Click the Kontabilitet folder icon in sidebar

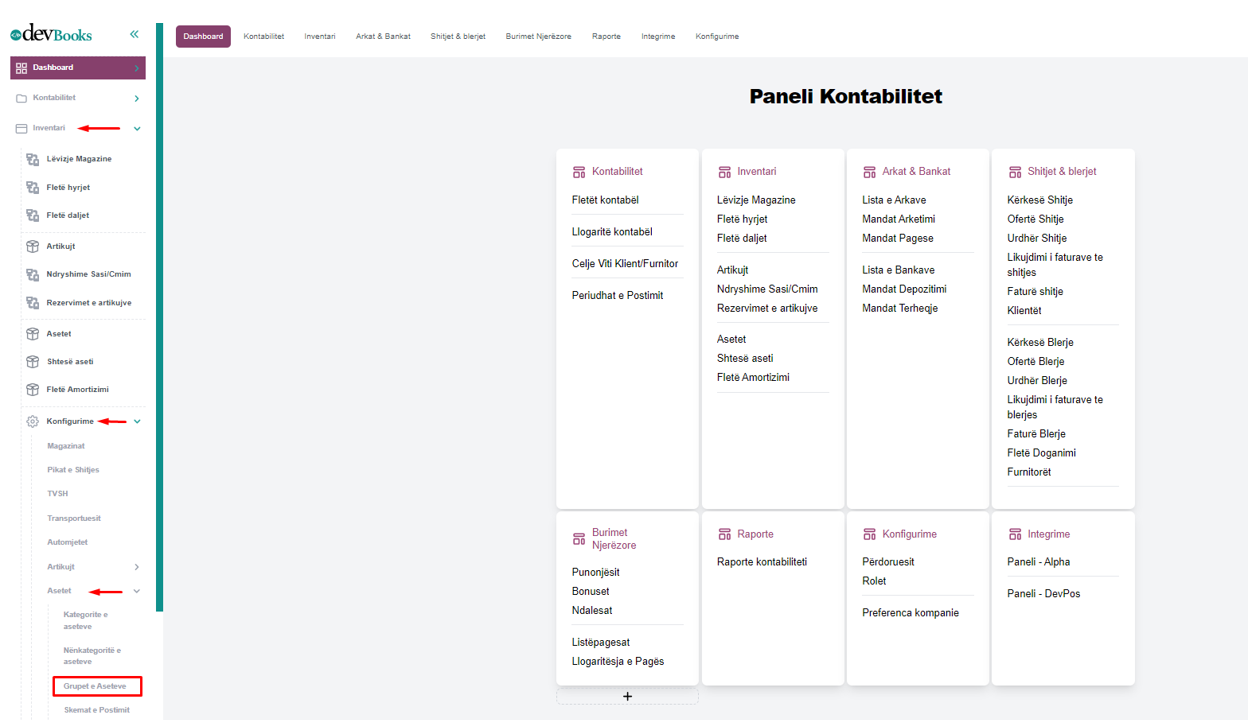tap(21, 98)
